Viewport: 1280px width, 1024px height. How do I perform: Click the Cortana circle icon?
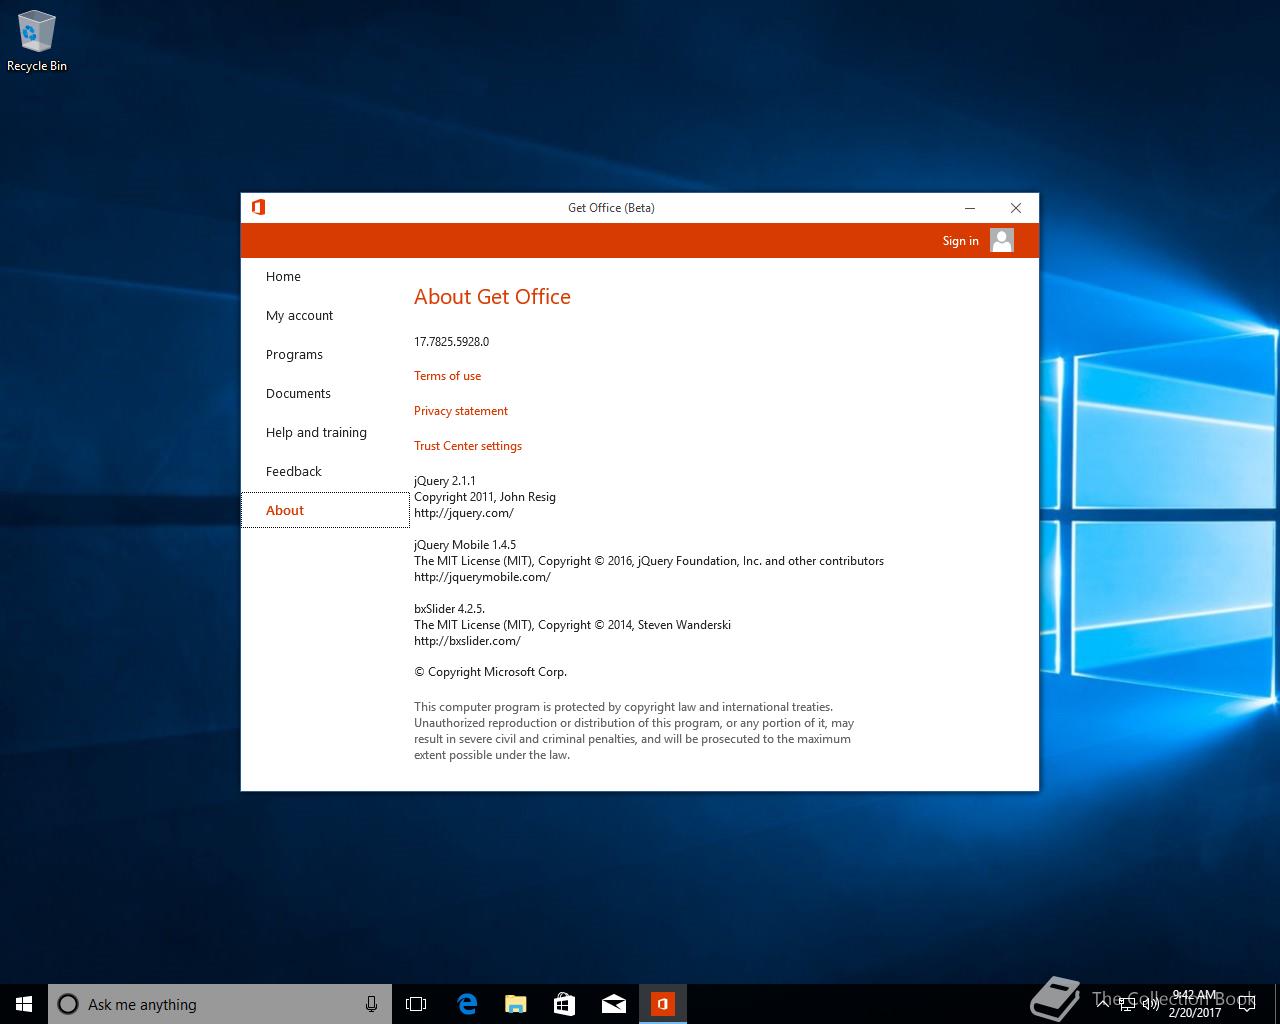[68, 1004]
